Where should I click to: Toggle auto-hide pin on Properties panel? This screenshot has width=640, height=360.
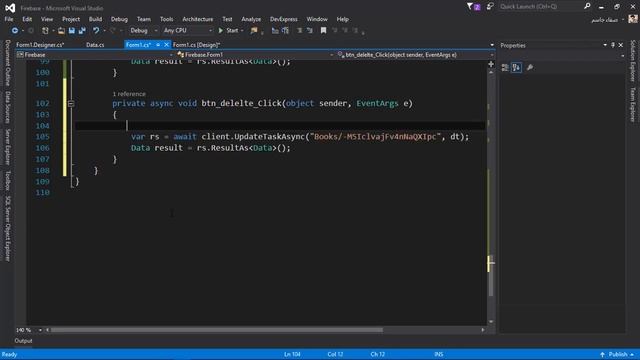point(613,45)
